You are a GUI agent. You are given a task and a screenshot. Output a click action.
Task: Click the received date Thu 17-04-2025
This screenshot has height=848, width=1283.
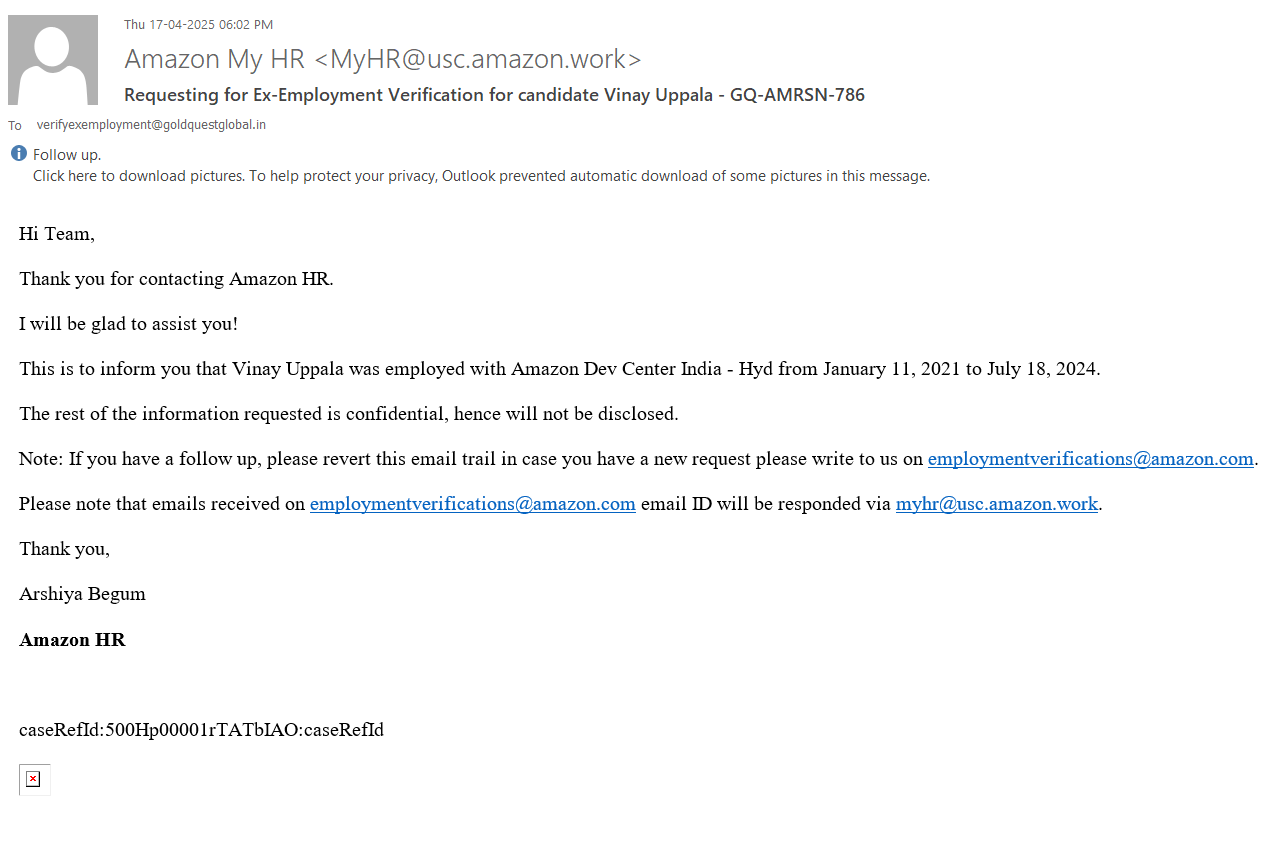pos(198,25)
